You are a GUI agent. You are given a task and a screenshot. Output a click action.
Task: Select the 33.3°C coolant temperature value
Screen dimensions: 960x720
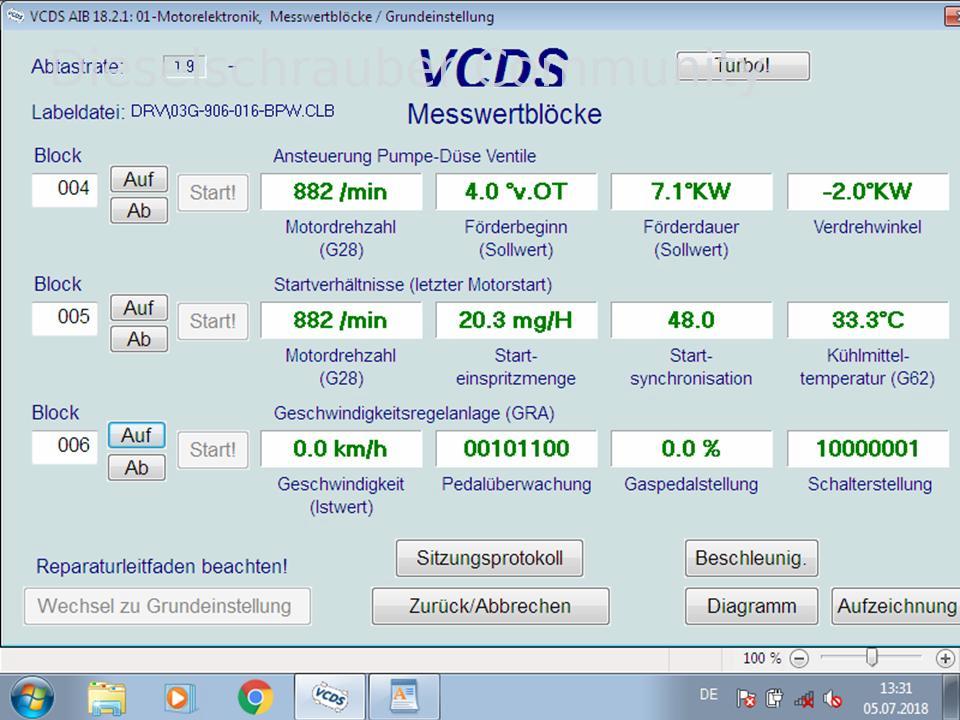pyautogui.click(x=868, y=320)
